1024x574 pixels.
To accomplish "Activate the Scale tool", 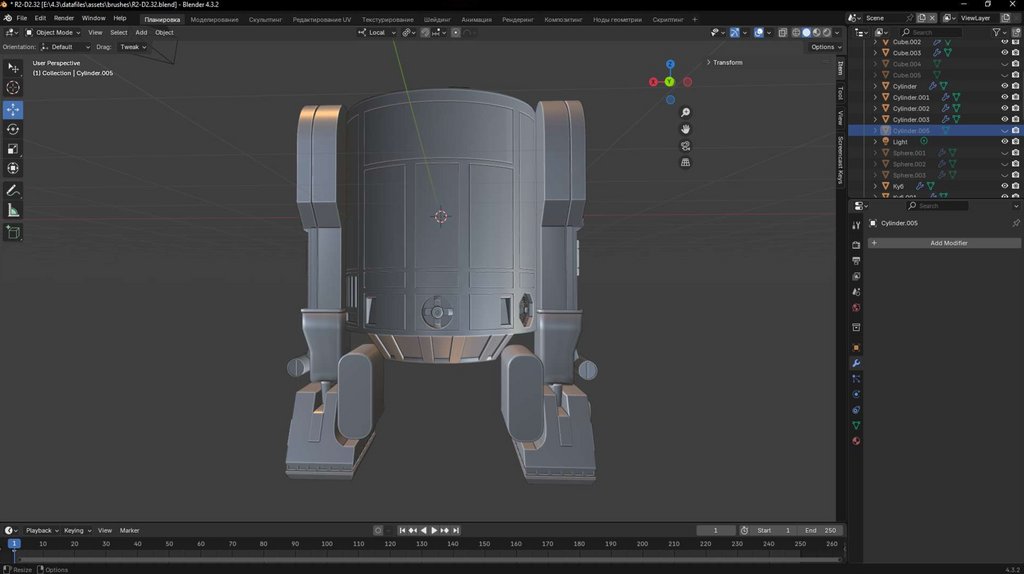I will 13,149.
